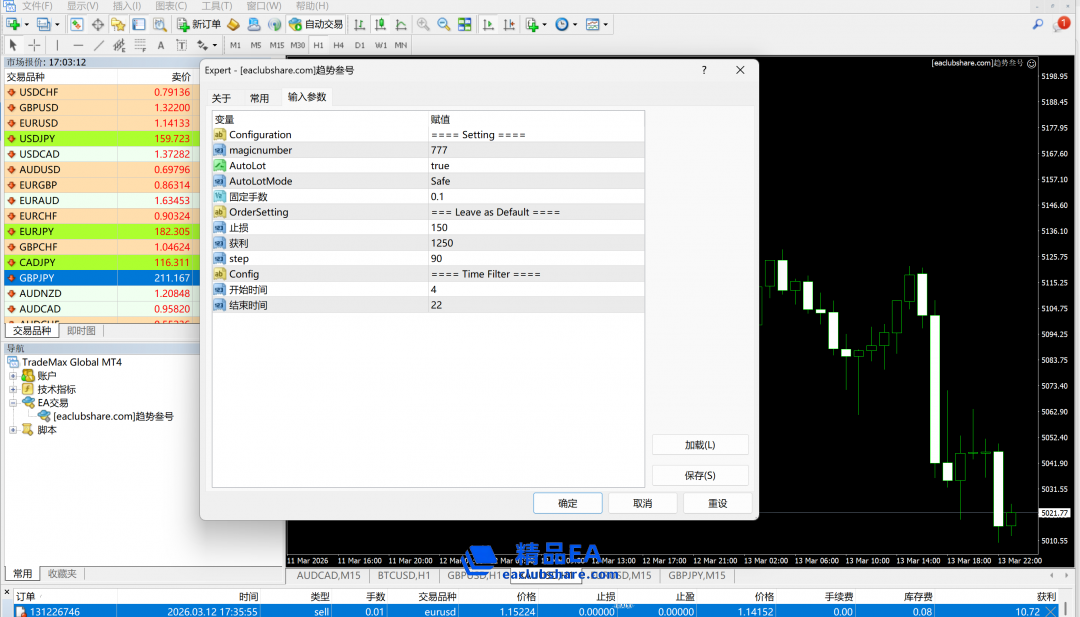The image size is (1080, 617).
Task: Click the 加载(L) load button
Action: pos(699,445)
